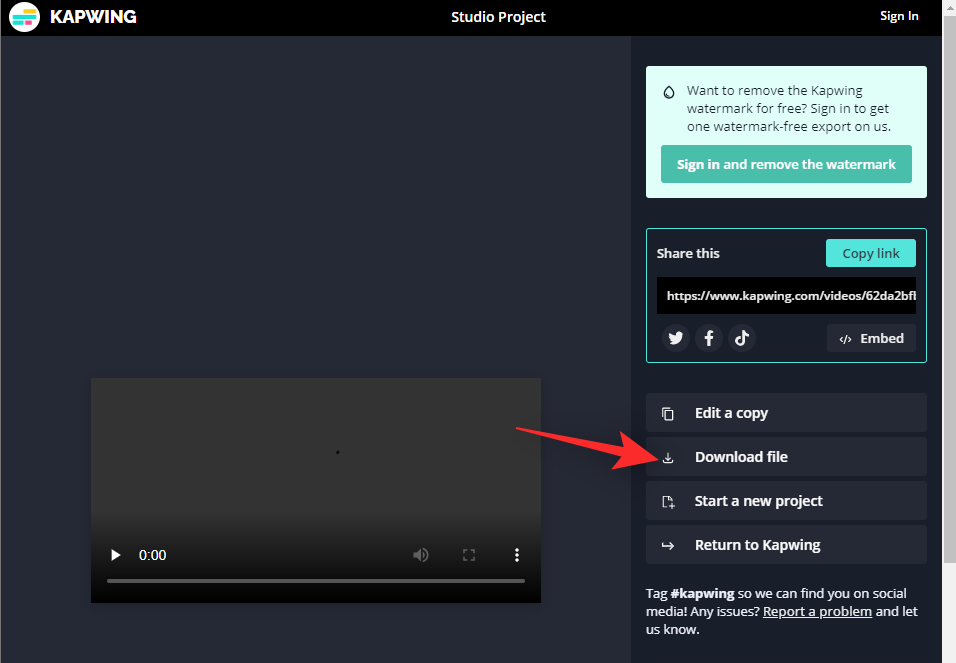Click Download file
956x663 pixels.
coord(786,457)
